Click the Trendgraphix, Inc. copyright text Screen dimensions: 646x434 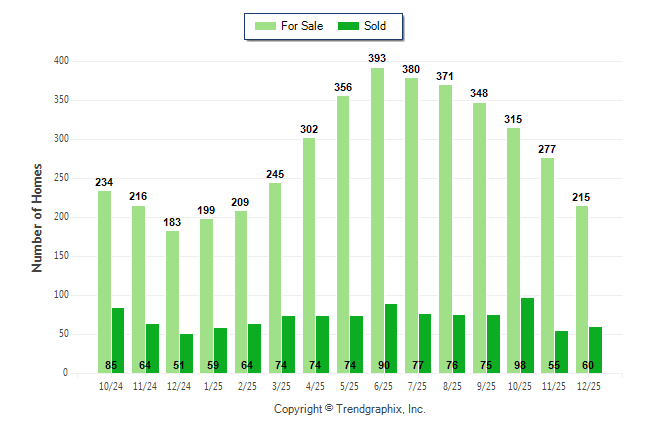coord(350,409)
